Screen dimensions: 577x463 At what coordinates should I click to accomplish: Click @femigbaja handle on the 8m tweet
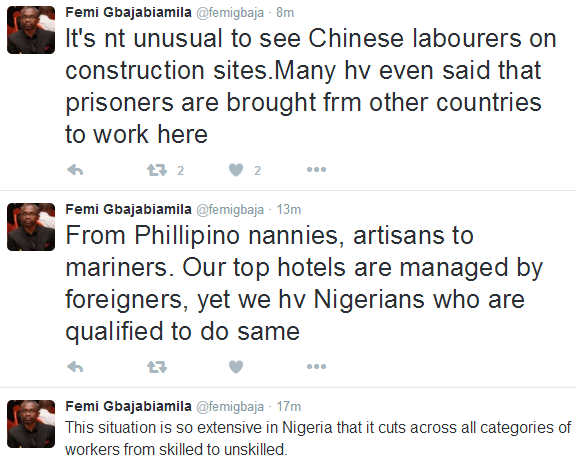(230, 13)
